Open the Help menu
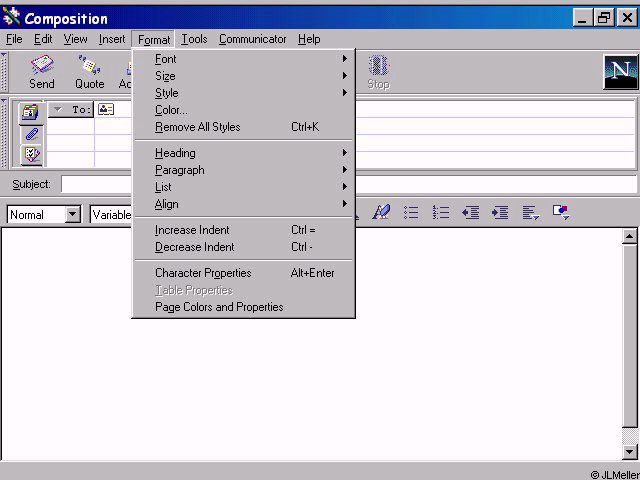 pyautogui.click(x=309, y=39)
